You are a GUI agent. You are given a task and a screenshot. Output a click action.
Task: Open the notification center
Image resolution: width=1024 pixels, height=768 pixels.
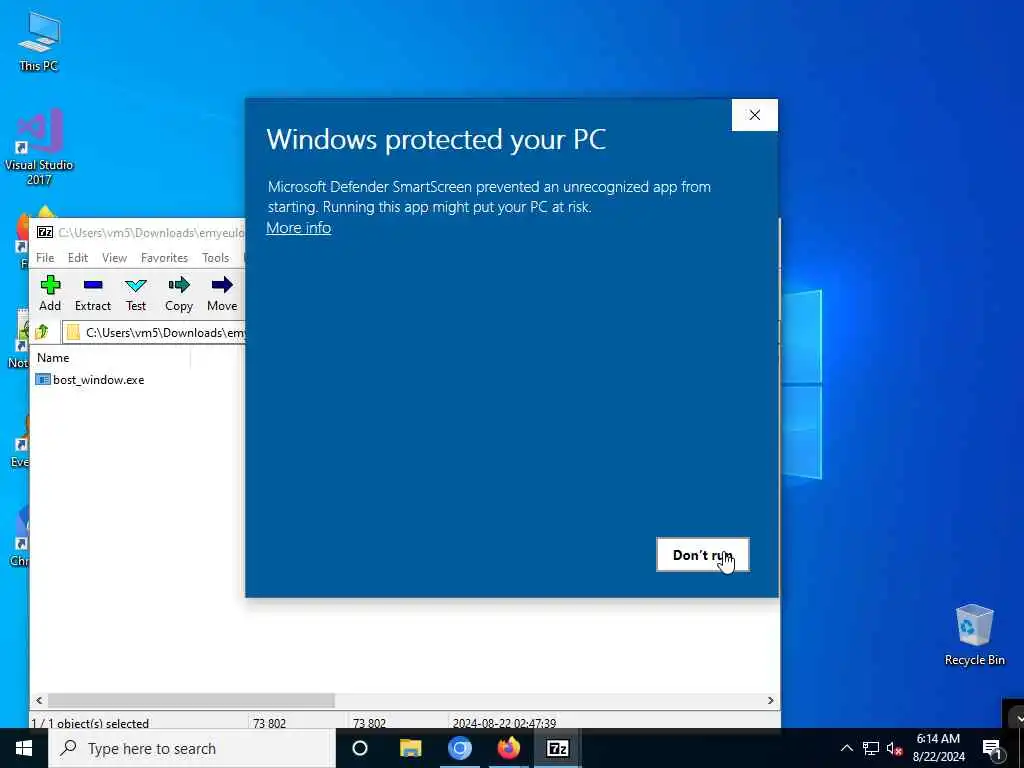coord(993,748)
